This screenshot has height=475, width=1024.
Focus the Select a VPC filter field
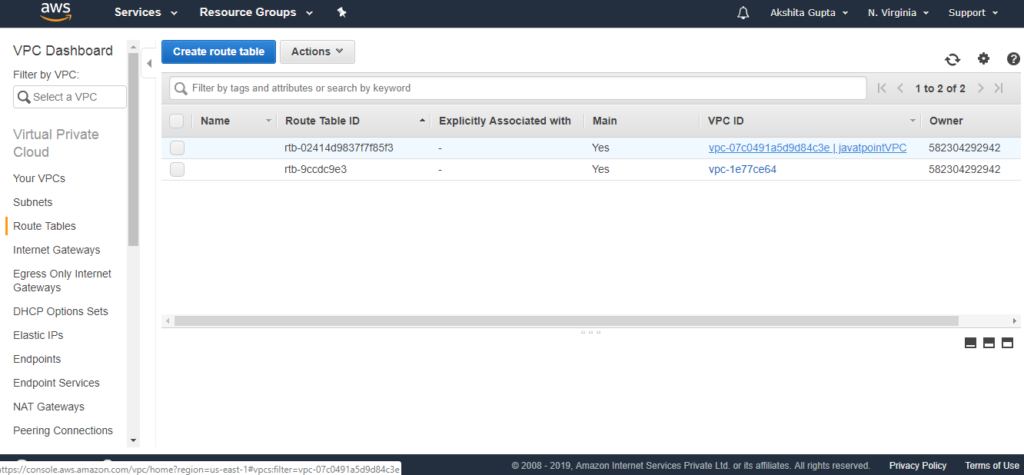[x=70, y=97]
